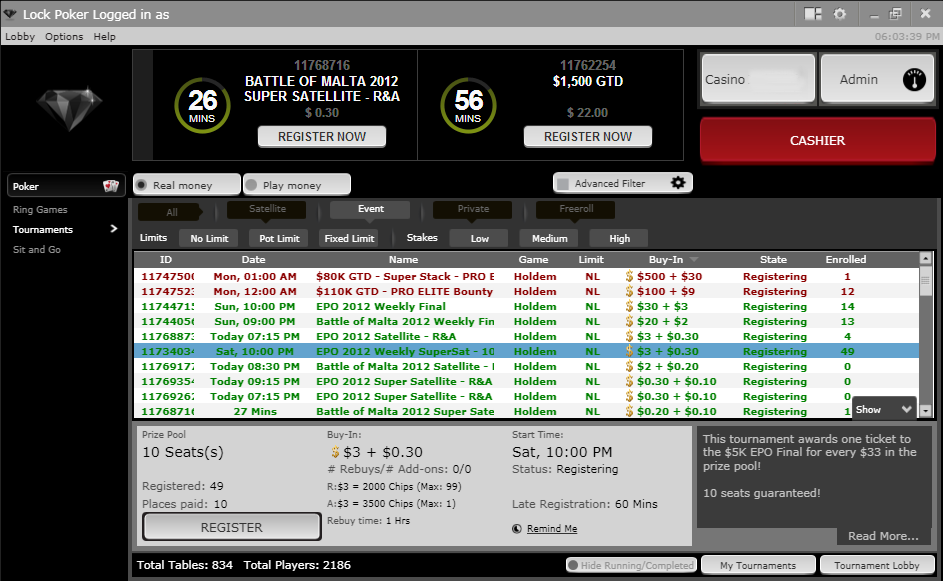Open the Show dropdown

[x=884, y=409]
